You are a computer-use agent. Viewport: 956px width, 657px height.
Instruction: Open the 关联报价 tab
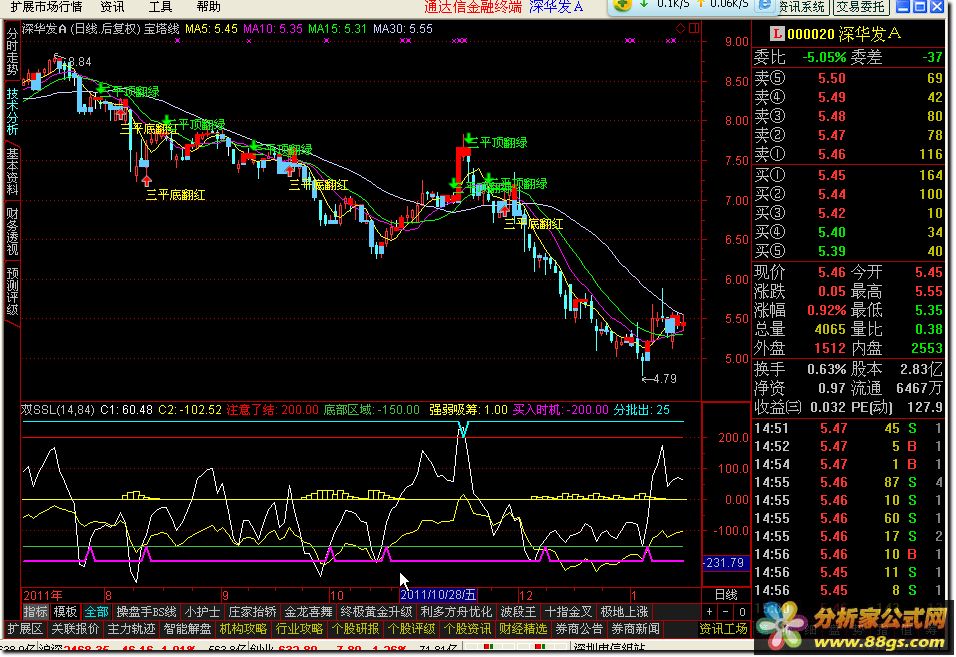coord(75,629)
